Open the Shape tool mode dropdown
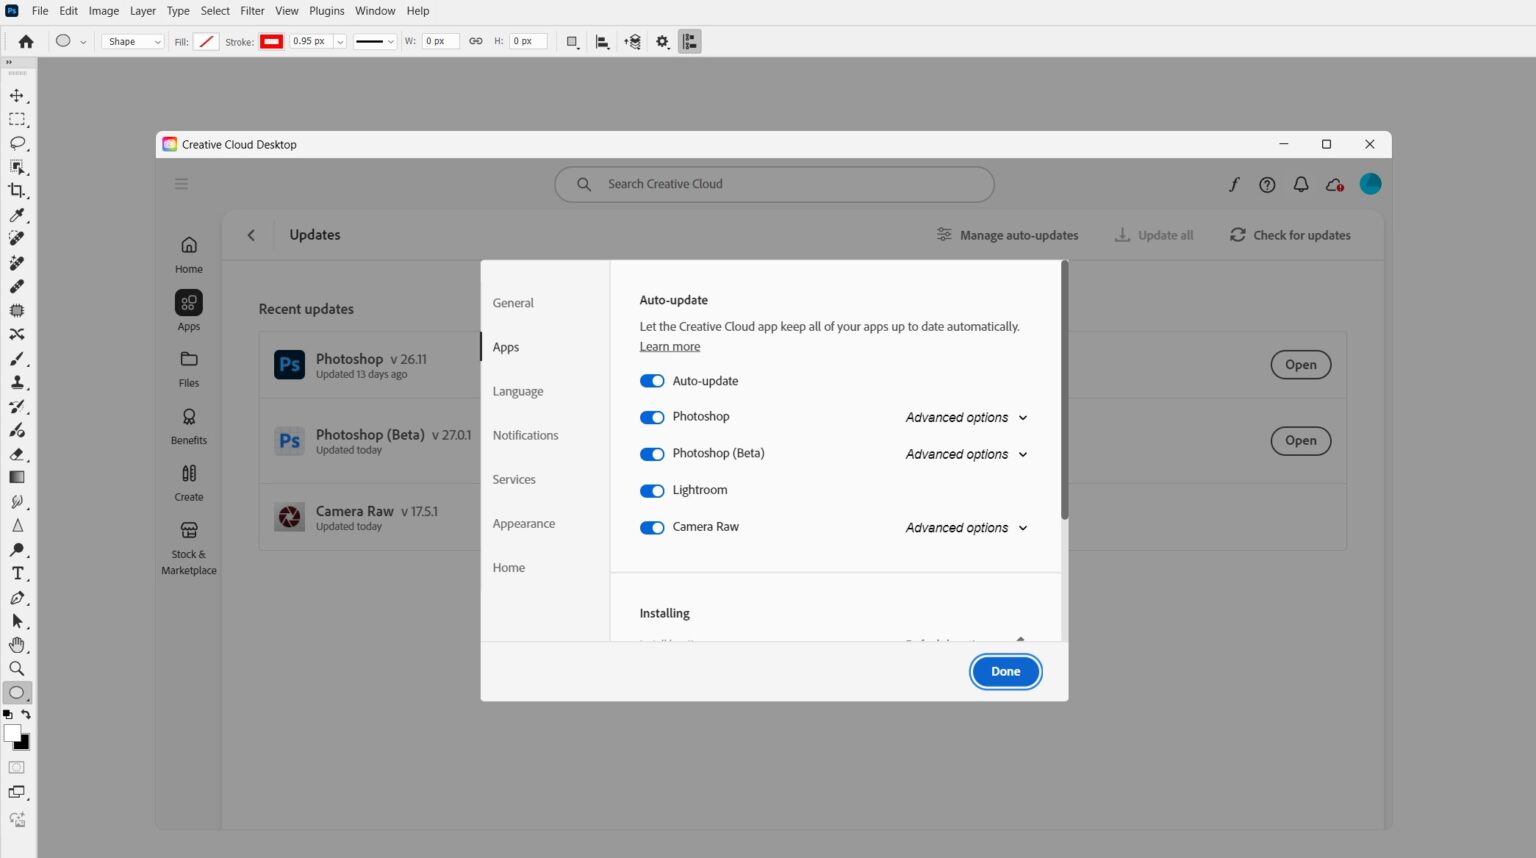 click(133, 42)
